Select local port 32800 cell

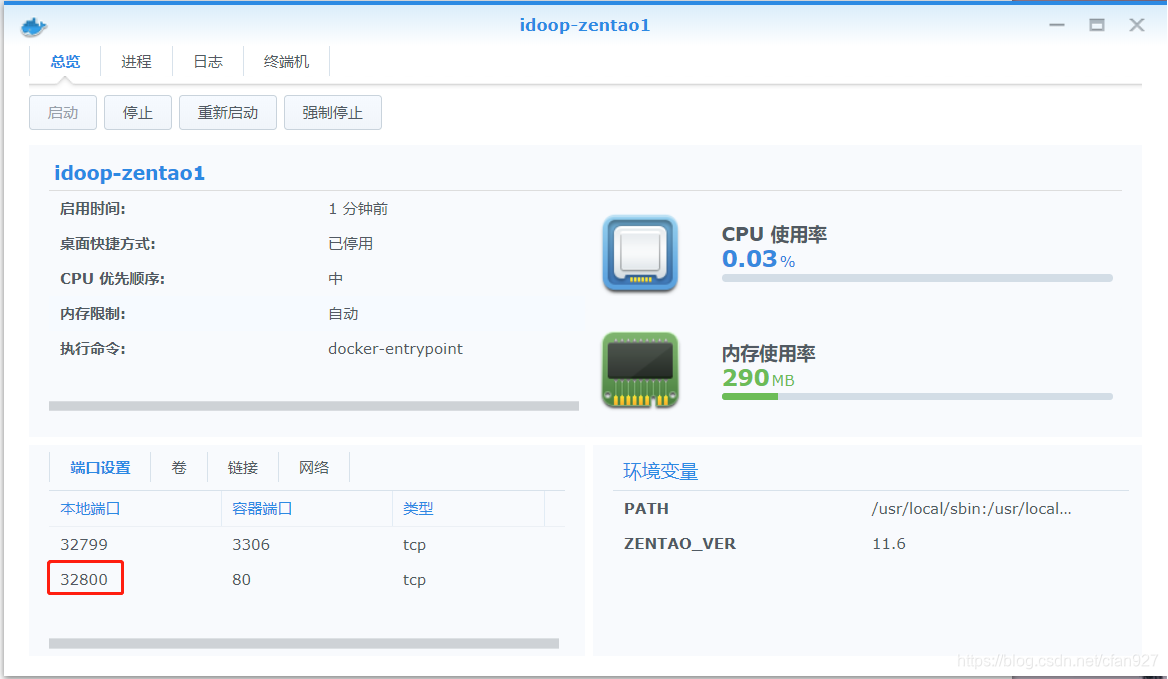tap(84, 579)
